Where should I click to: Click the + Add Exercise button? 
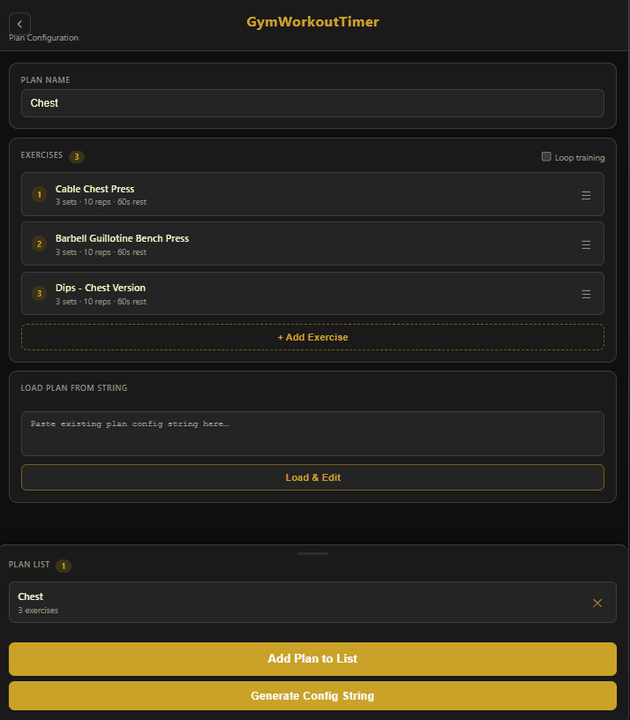(312, 337)
